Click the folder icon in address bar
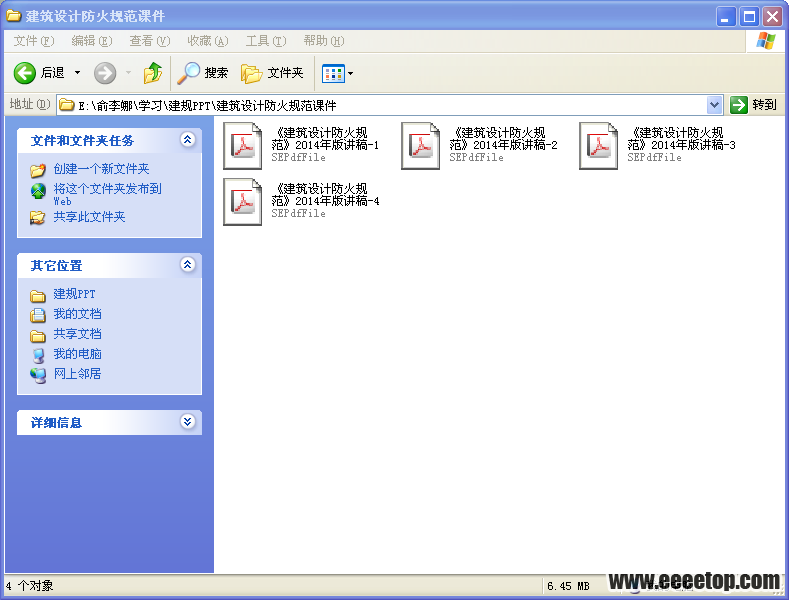Screen dimensions: 789x600 click(x=66, y=105)
